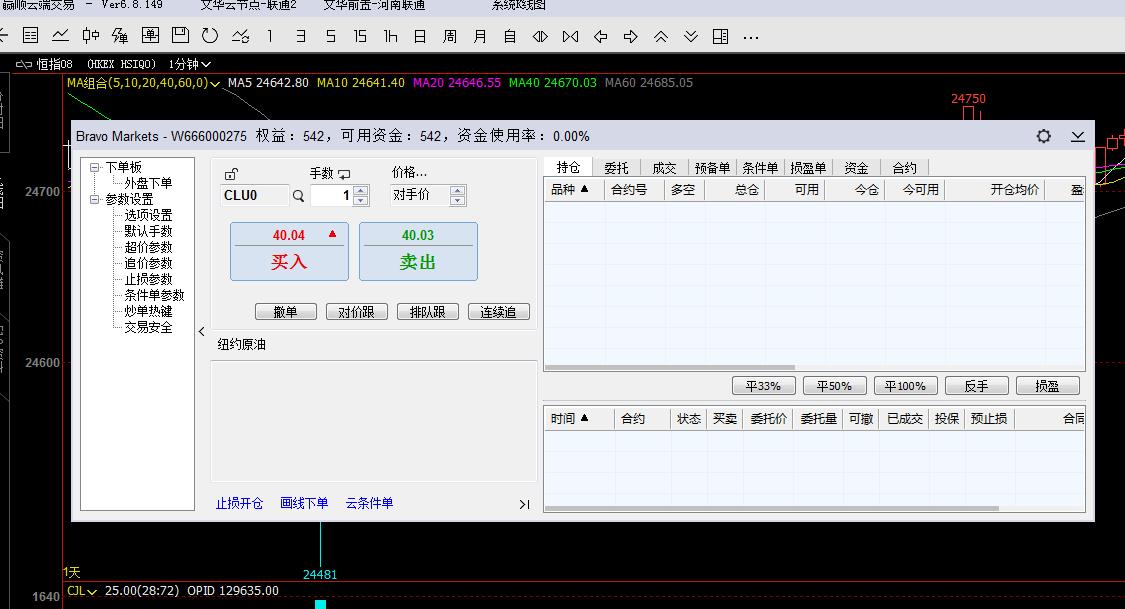
Task: Click the lock icon above the CLU0 contract
Action: [232, 174]
